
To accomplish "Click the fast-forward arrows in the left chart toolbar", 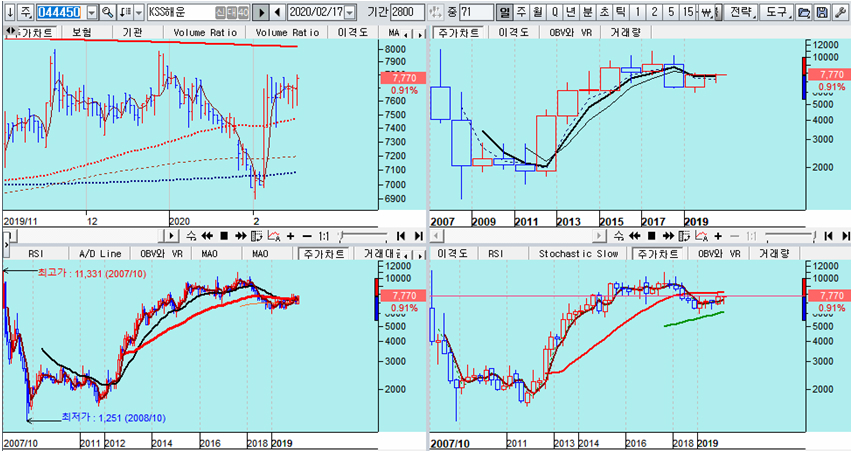I will (x=240, y=236).
